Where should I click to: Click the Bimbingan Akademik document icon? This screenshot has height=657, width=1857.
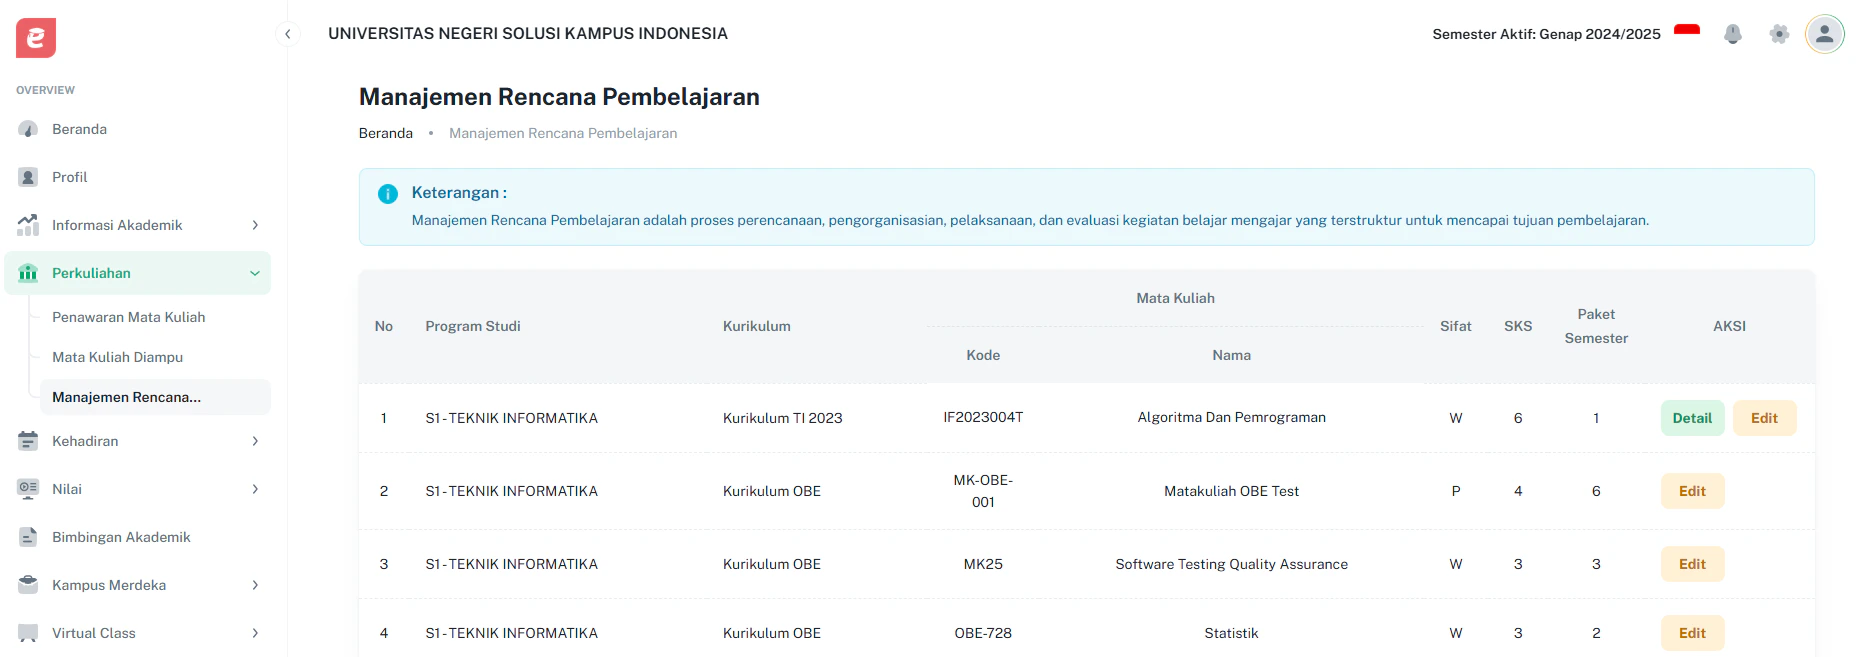click(x=28, y=537)
